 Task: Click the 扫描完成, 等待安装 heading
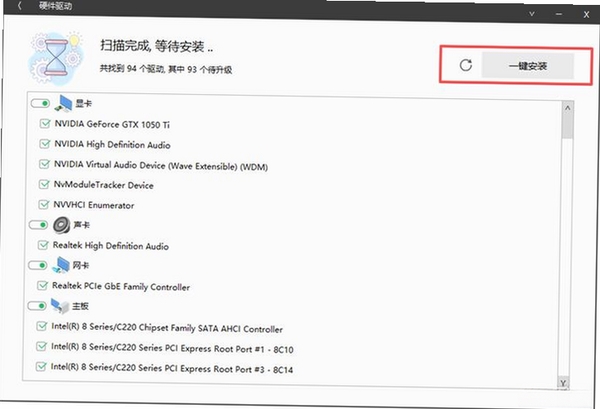coord(157,46)
